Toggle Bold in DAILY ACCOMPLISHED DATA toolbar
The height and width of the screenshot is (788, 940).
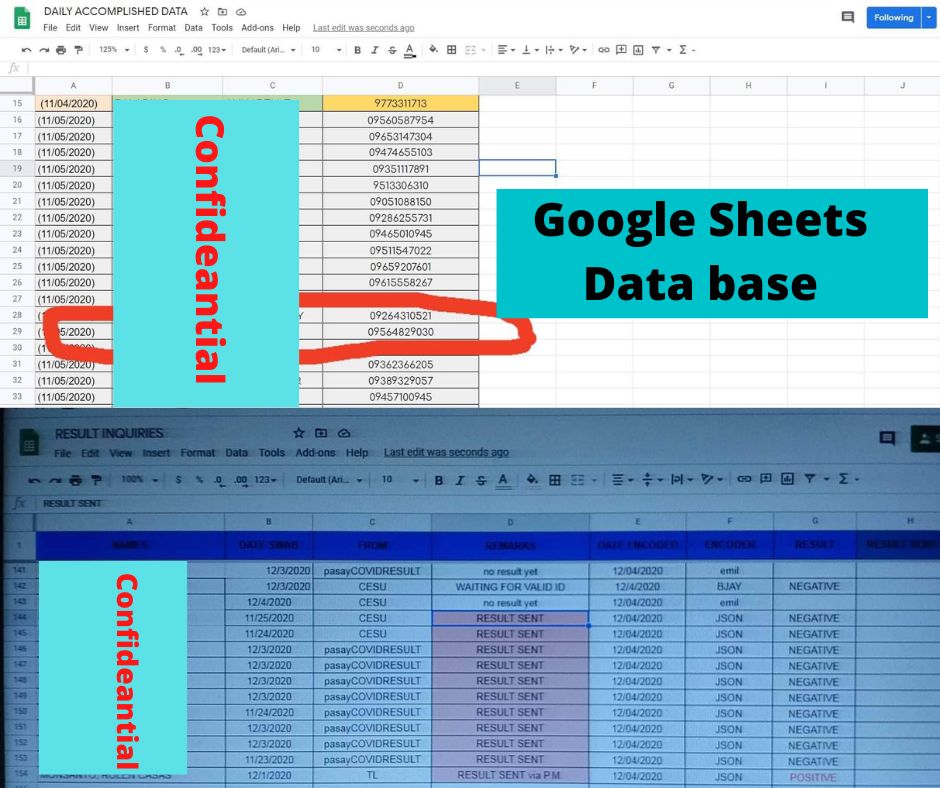click(x=357, y=50)
